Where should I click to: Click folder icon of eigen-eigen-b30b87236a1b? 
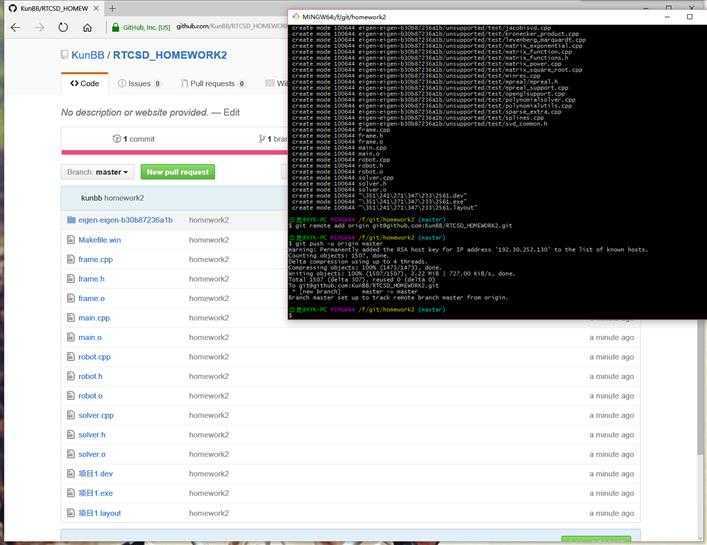(71, 220)
